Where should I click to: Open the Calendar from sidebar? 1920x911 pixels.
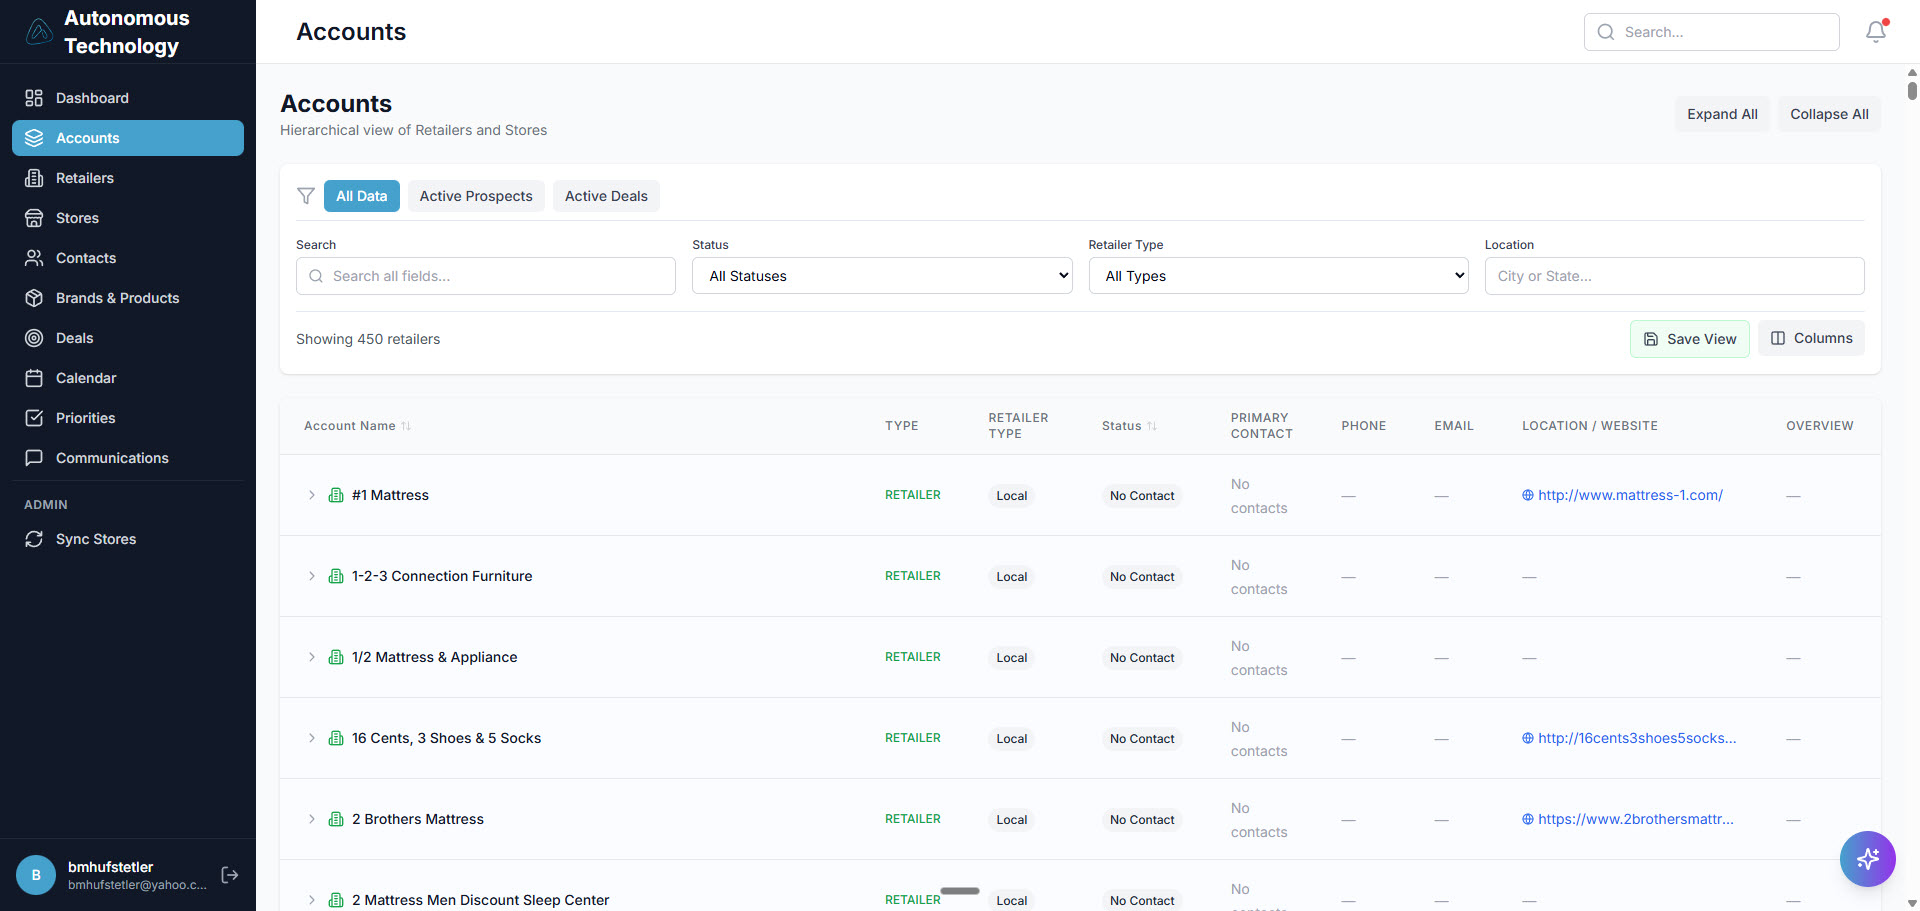coord(83,378)
